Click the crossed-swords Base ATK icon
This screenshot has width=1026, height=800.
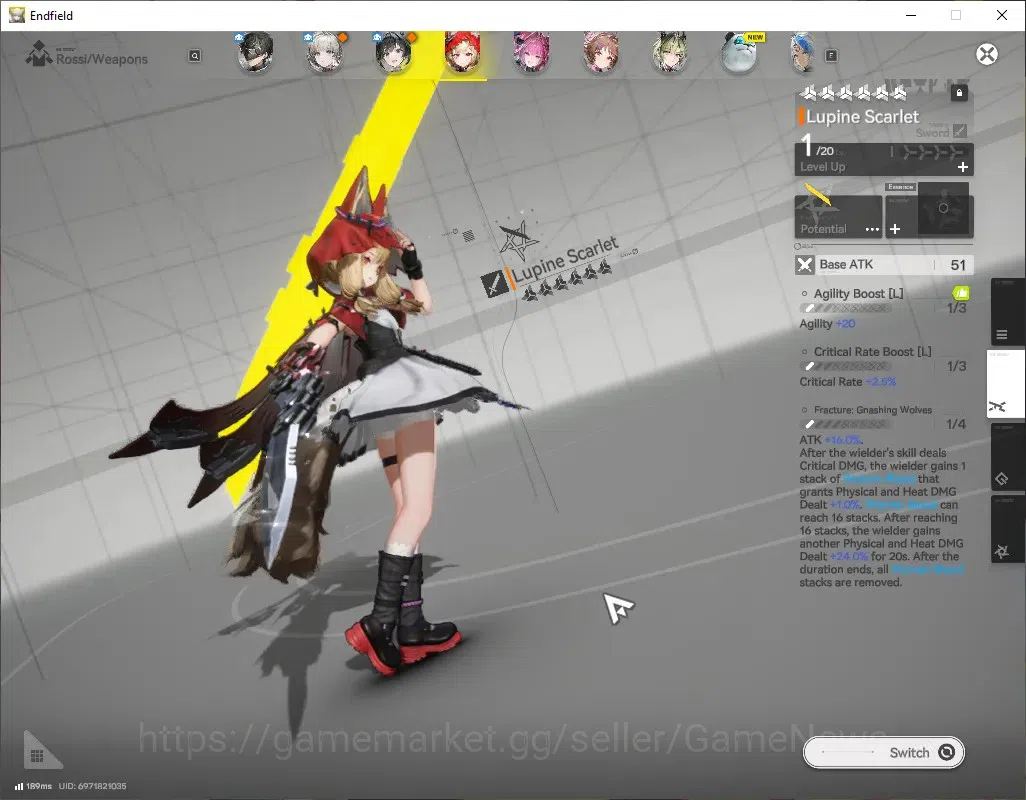(x=805, y=264)
